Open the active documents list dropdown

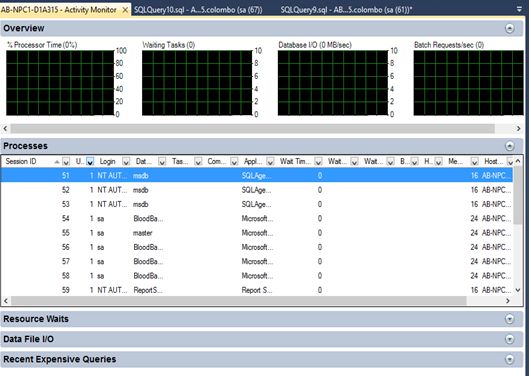[519, 9]
